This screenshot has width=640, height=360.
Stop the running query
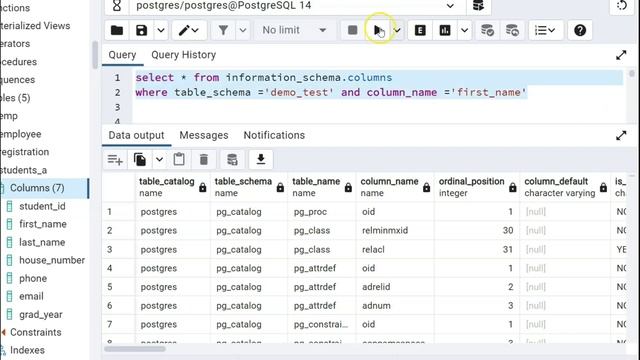click(353, 30)
